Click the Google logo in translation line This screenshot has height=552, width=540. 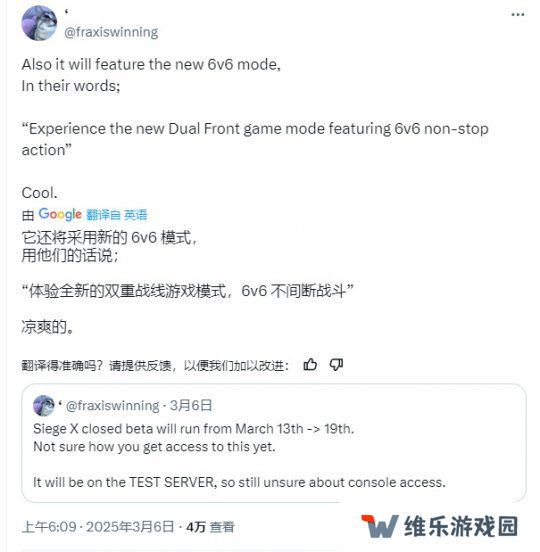(x=60, y=214)
